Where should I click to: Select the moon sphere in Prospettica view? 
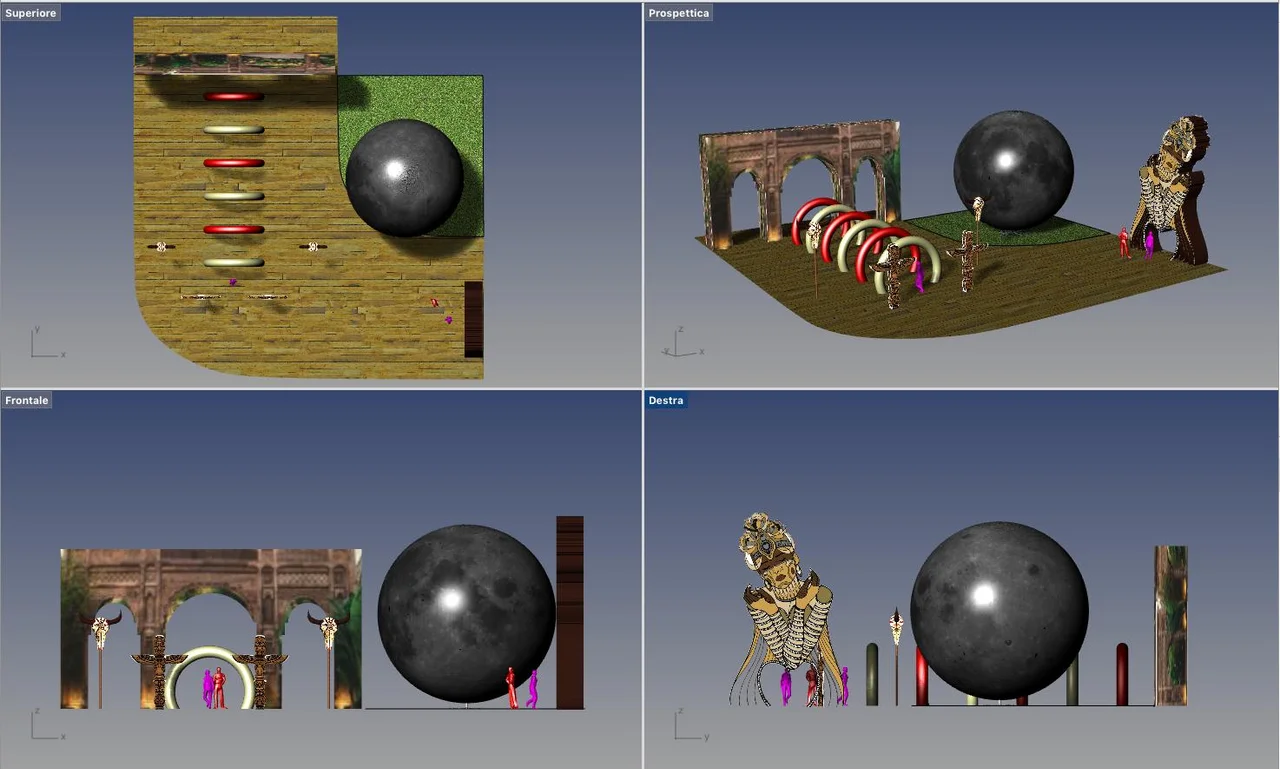(1013, 170)
